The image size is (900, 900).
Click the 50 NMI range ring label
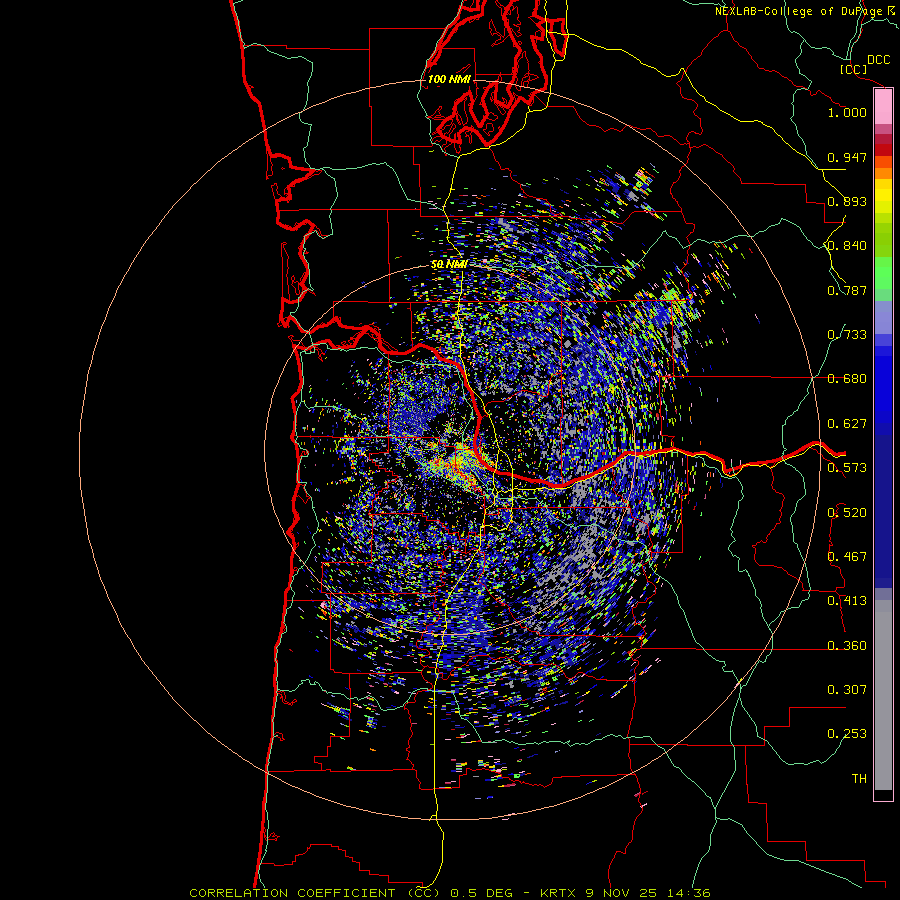(449, 264)
